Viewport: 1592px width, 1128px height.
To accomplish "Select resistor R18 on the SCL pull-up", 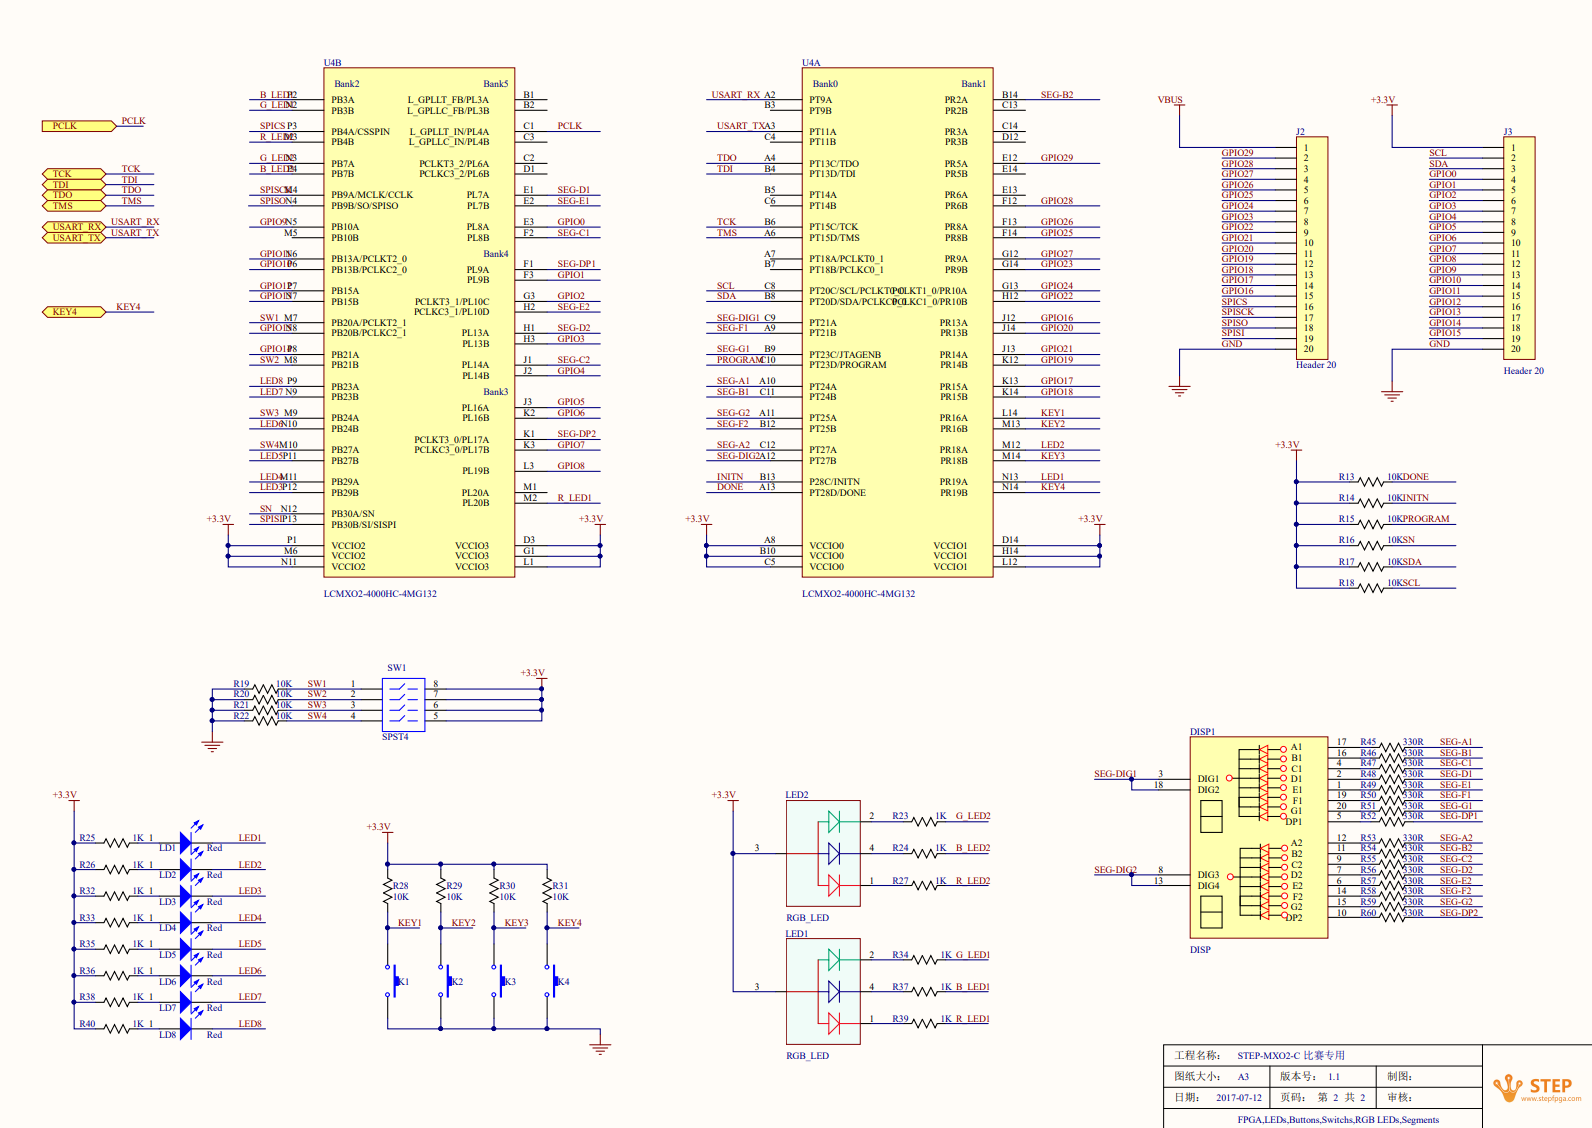I will pos(1371,588).
